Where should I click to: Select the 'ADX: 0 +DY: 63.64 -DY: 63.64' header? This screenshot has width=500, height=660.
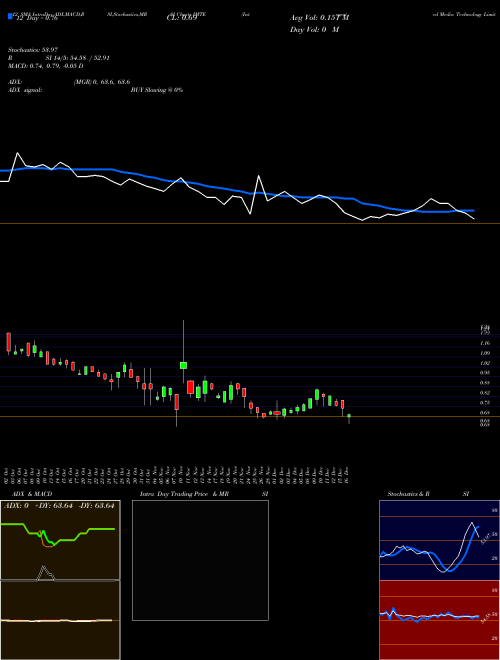coord(59,506)
